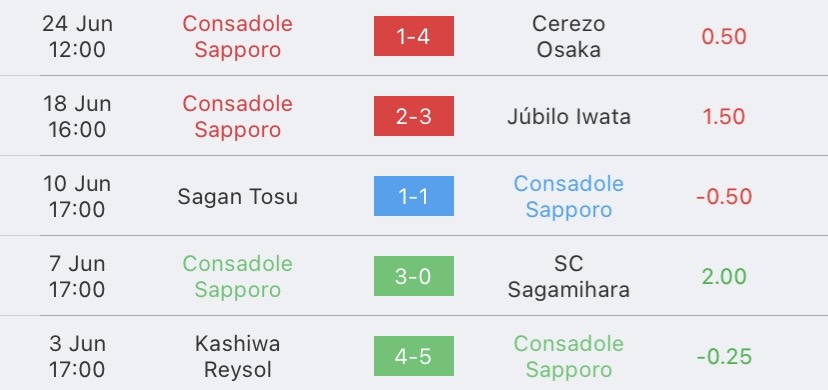Viewport: 828px width, 390px height.
Task: Click Consadole Sapporo in the 7 Jun row
Action: click(238, 277)
